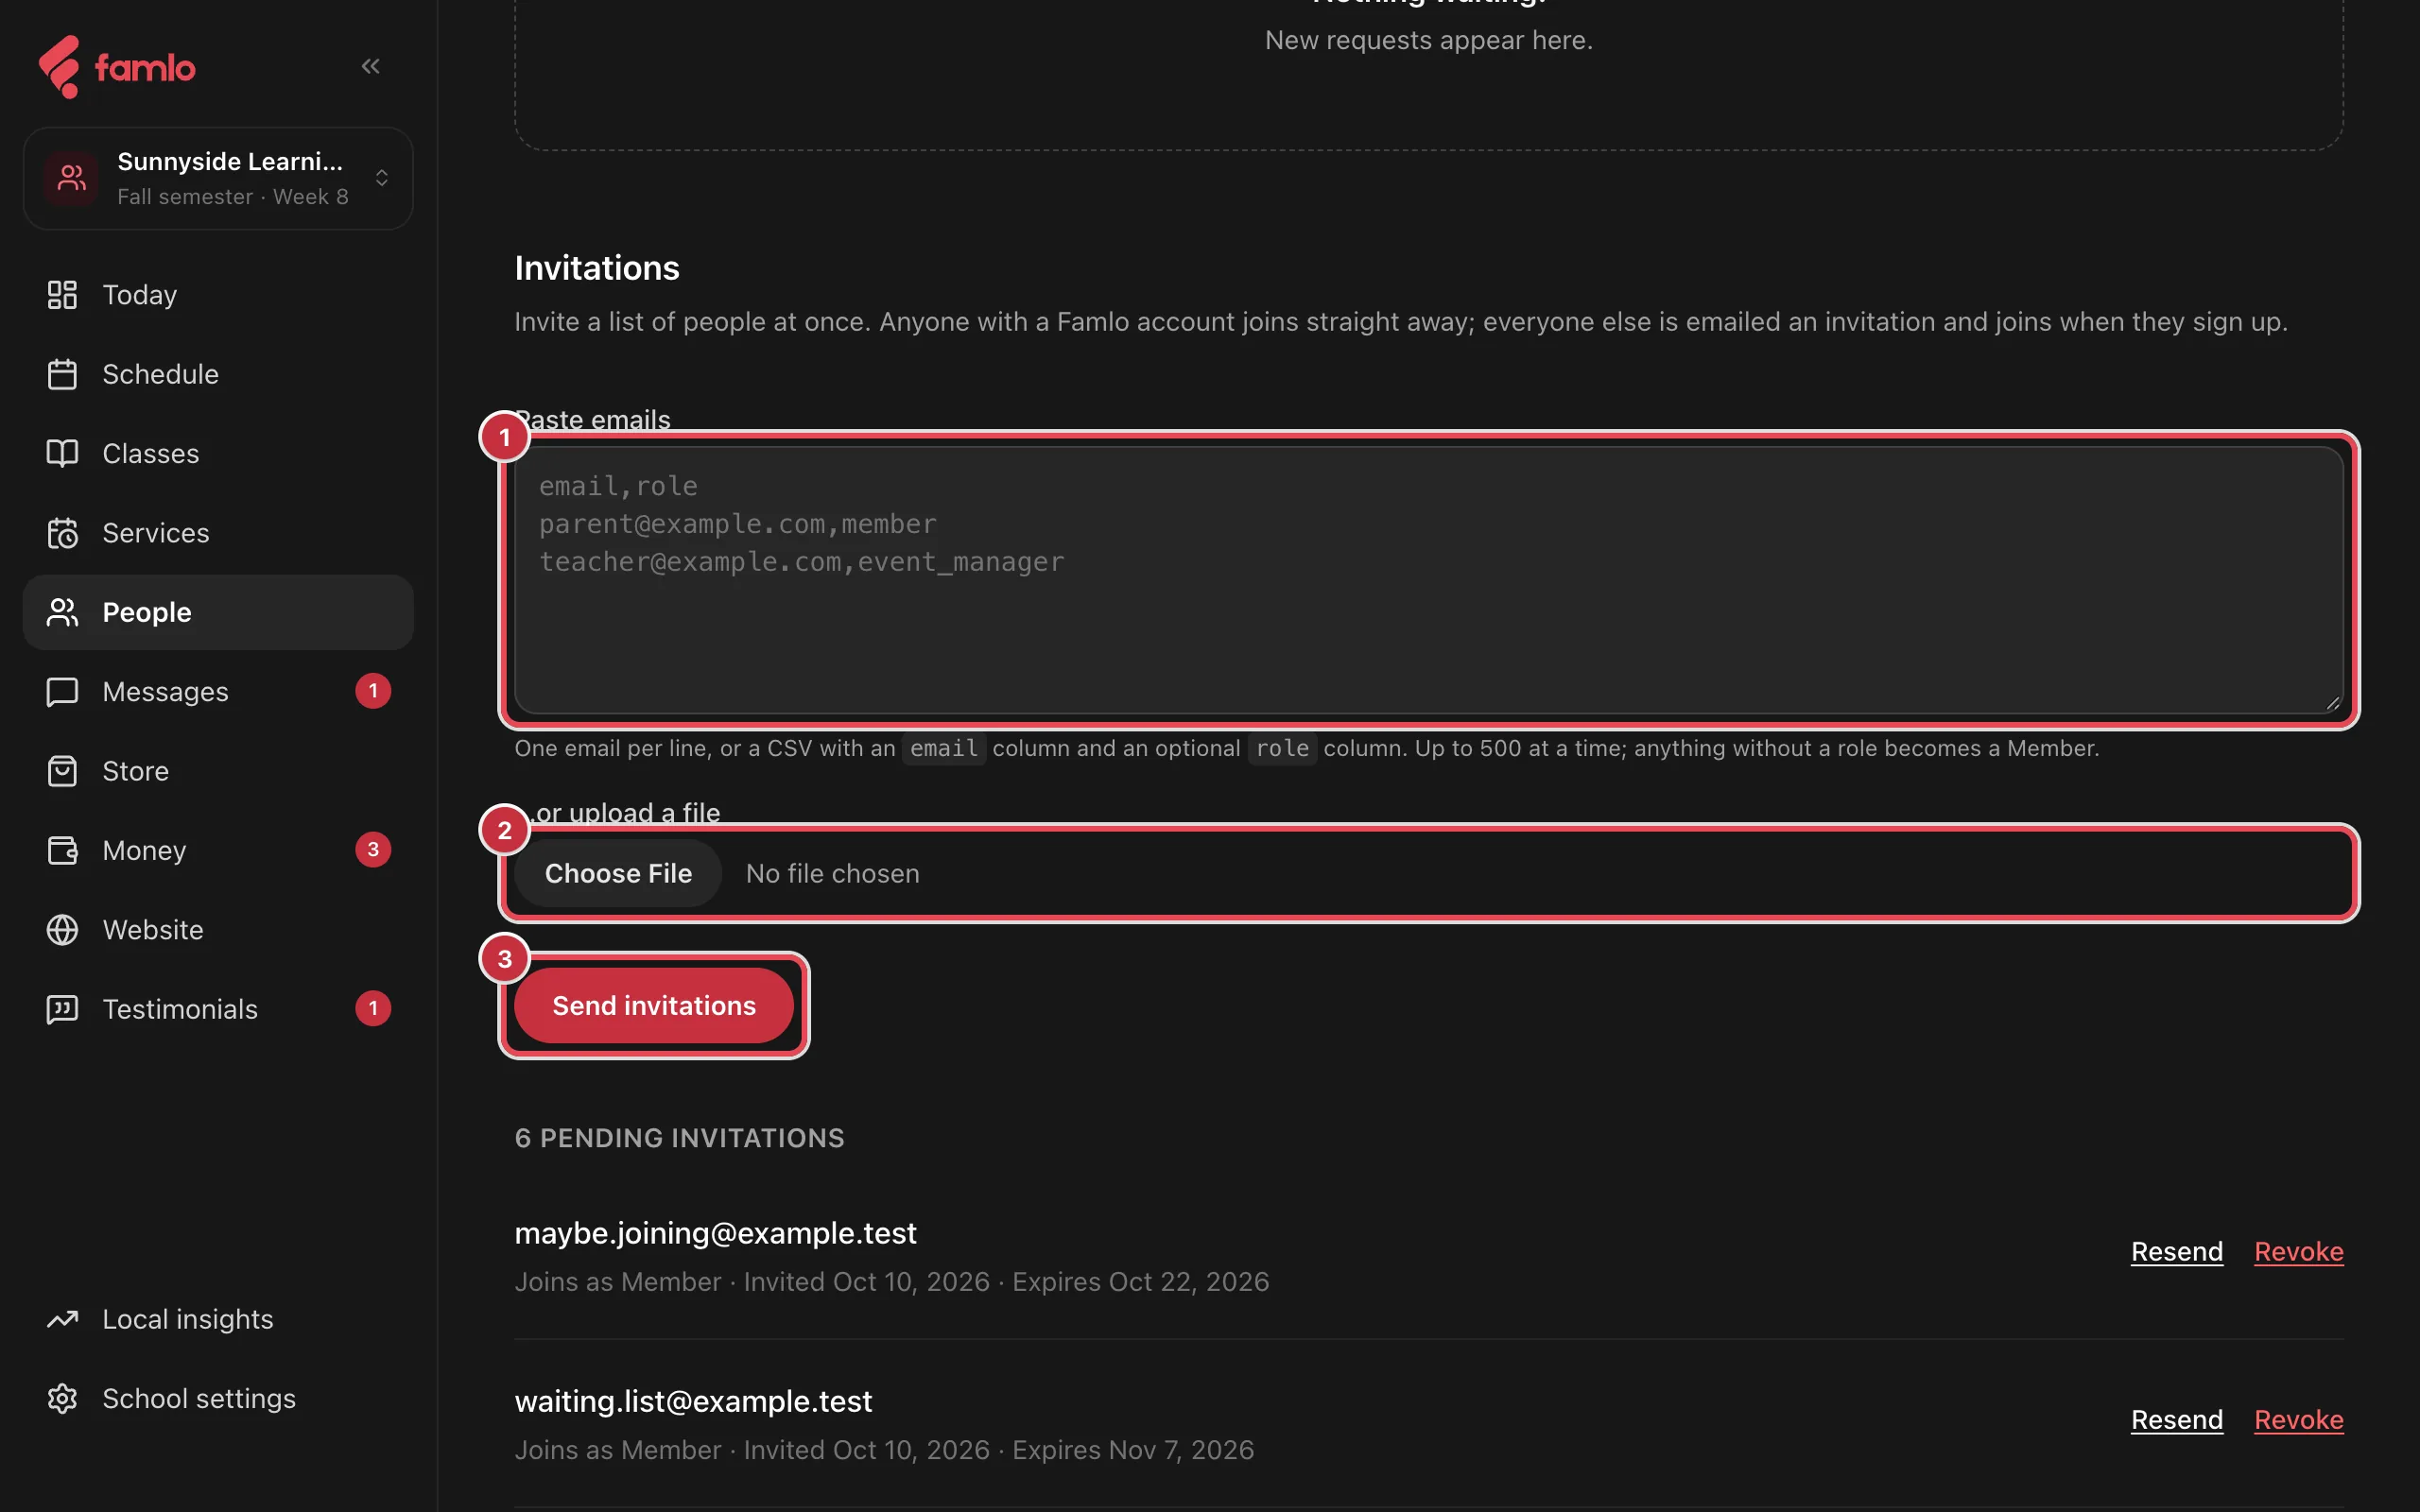Revoke invitation for maybe.joining@example.test

click(x=2298, y=1252)
